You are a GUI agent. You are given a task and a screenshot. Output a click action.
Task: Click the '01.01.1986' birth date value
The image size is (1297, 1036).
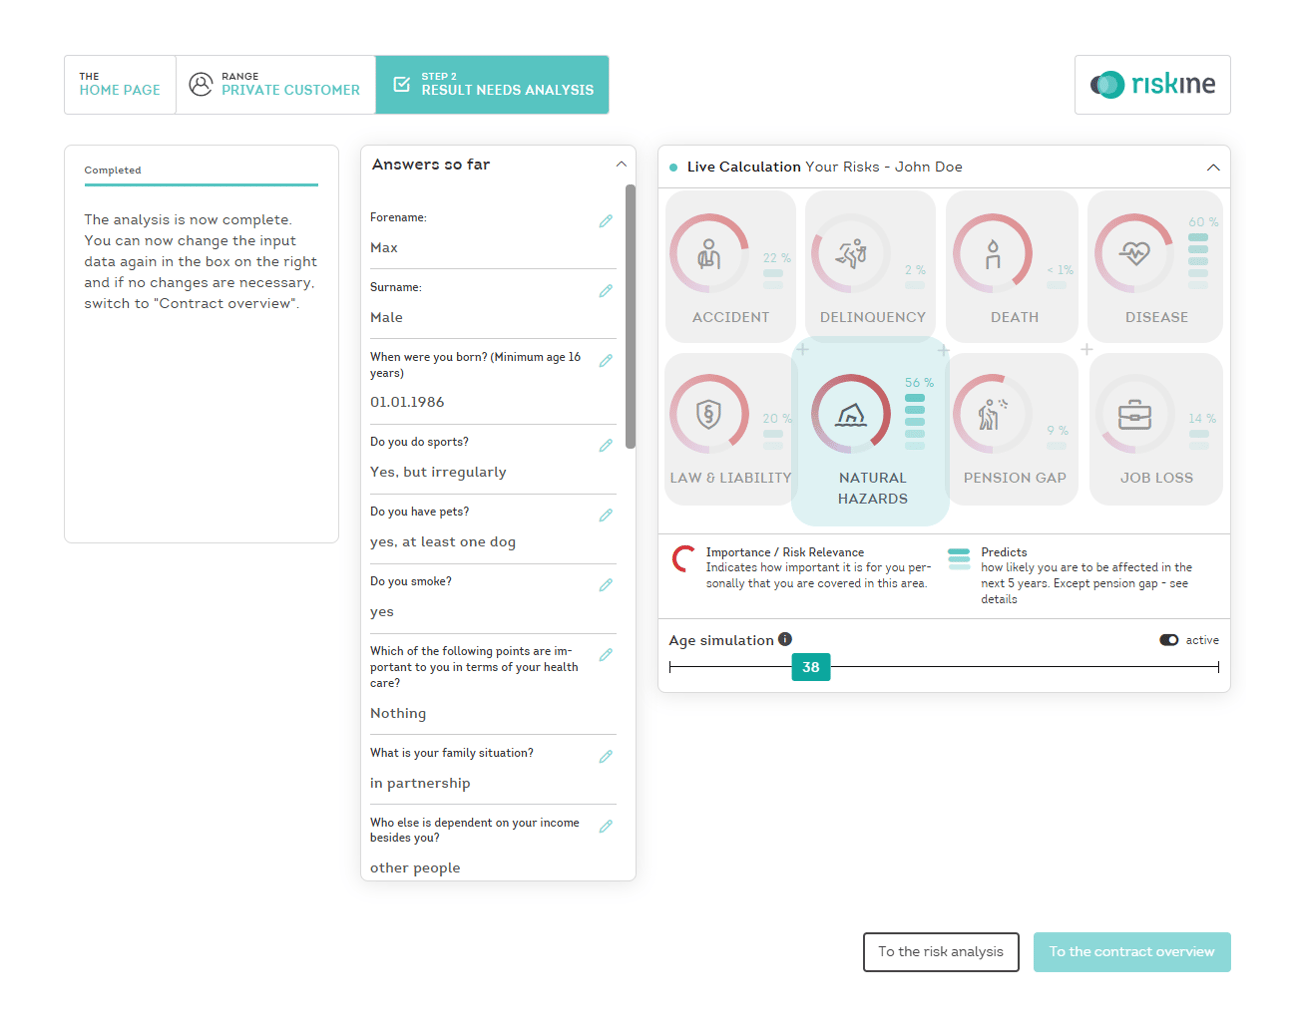coord(407,402)
